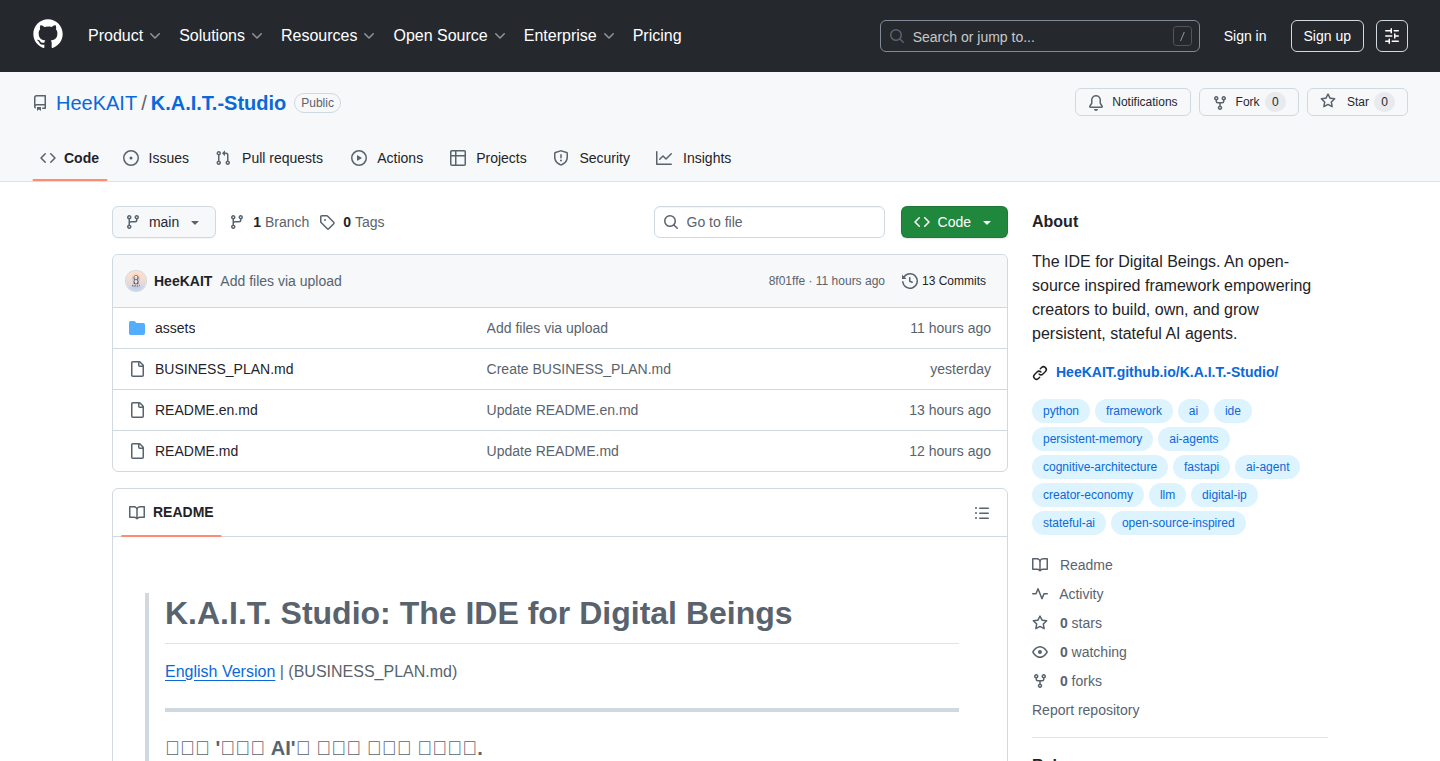Open commit hash 8f01ffe
The image size is (1440, 761).
click(786, 281)
